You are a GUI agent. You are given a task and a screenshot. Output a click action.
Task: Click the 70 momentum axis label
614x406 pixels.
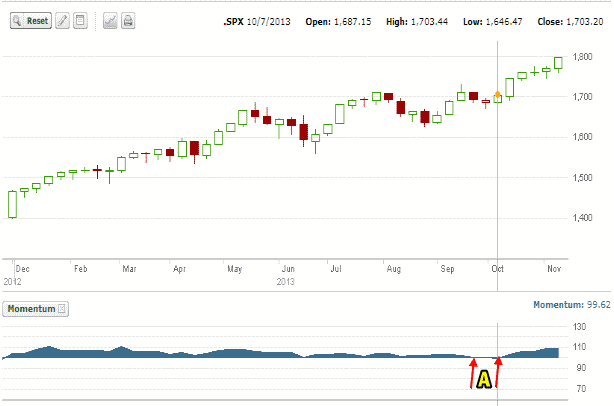581,389
